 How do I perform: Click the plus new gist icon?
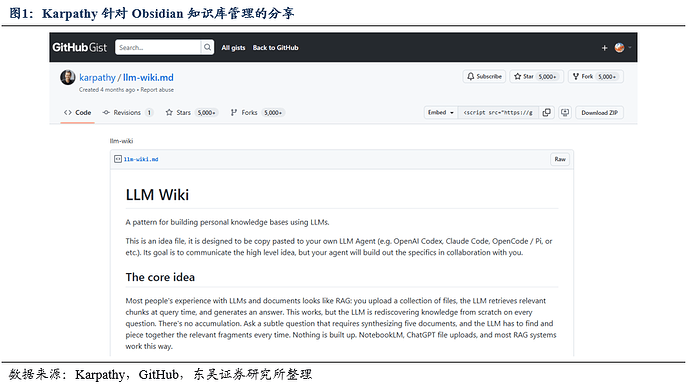pos(604,48)
